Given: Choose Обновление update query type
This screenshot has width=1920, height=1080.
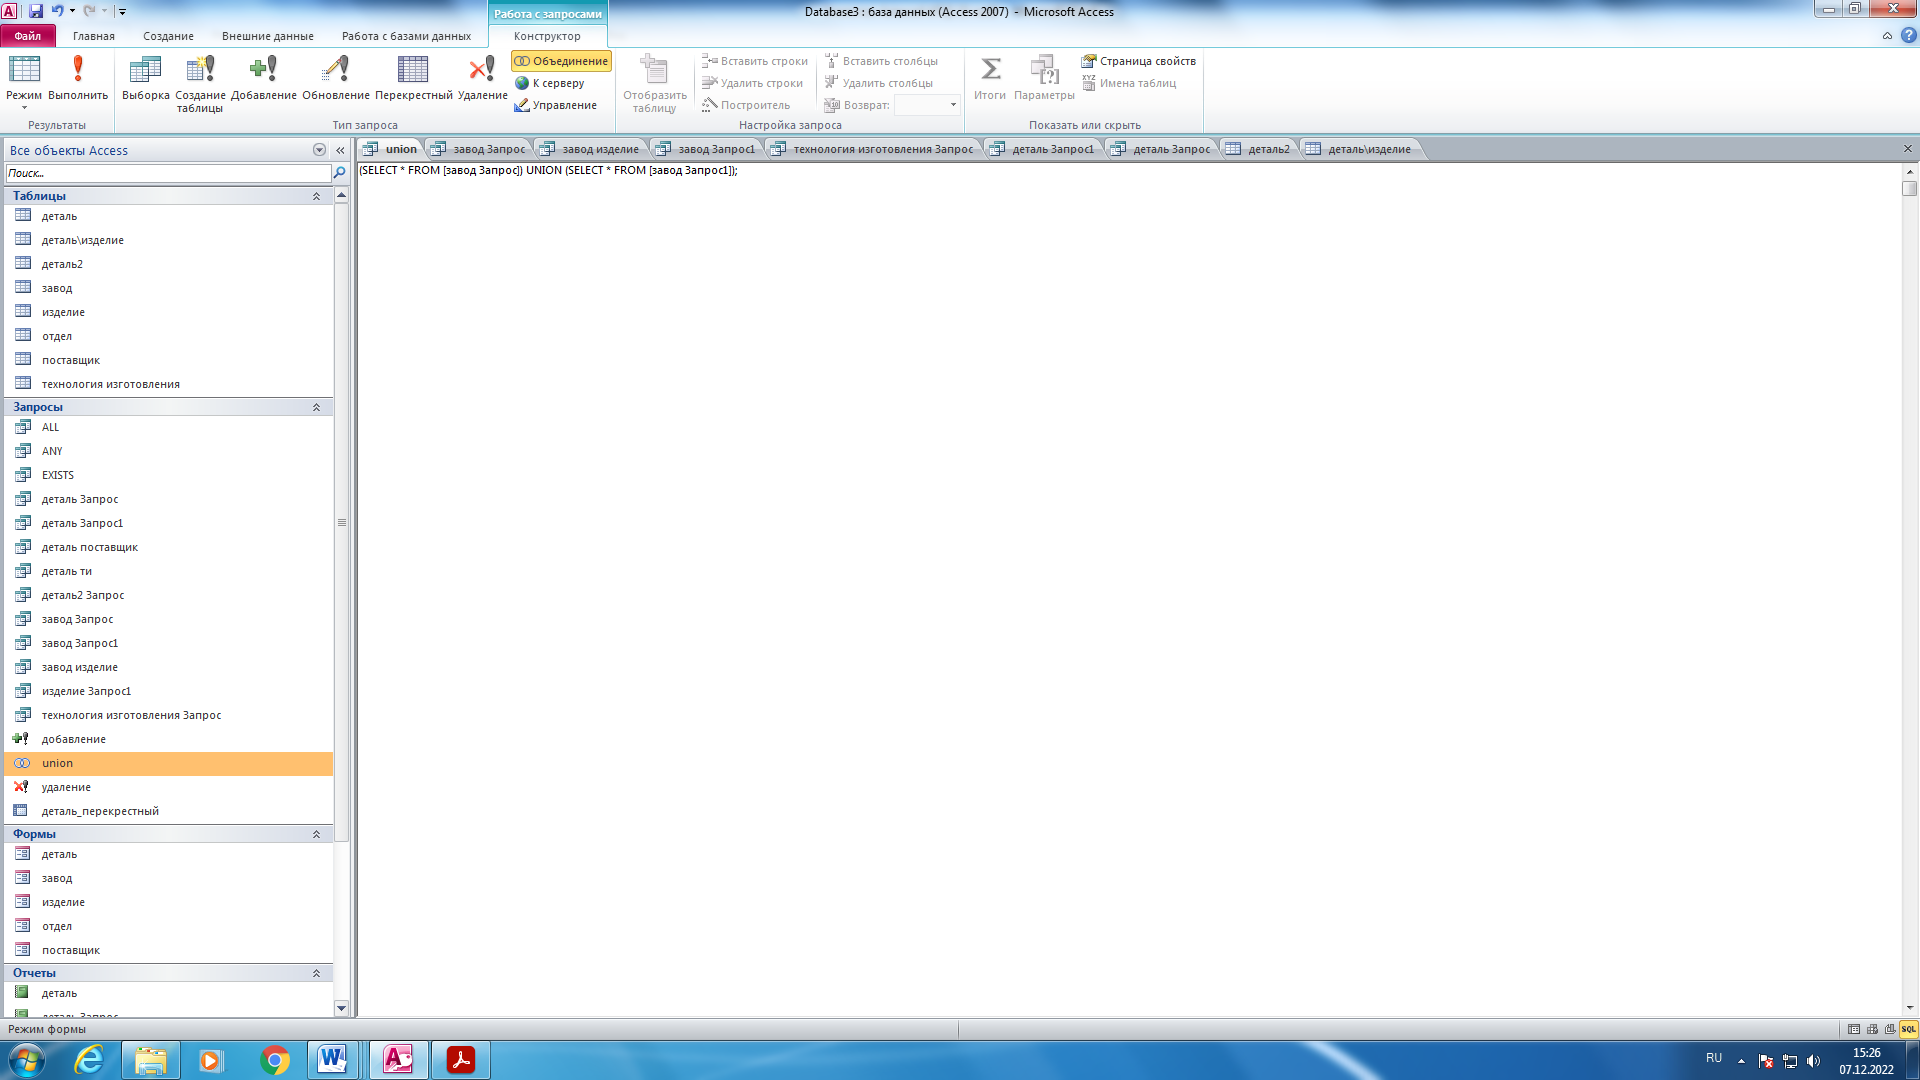Looking at the screenshot, I should click(336, 78).
